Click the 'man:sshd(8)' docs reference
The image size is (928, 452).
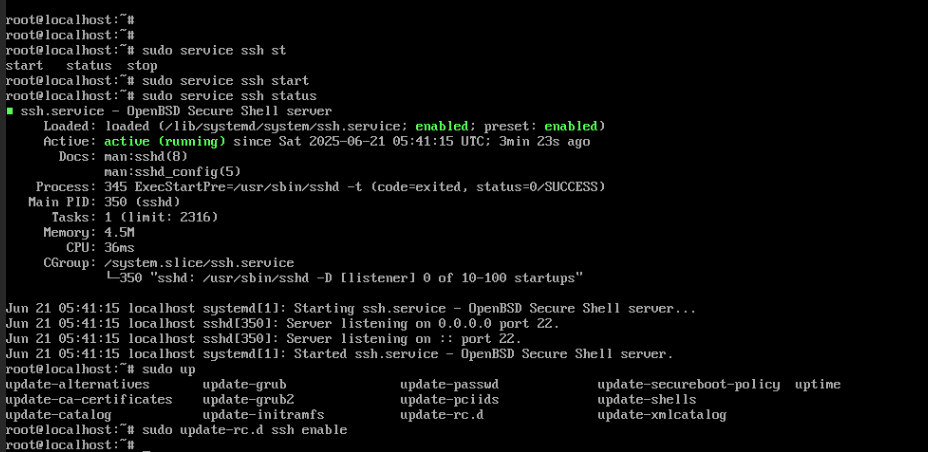(146, 156)
